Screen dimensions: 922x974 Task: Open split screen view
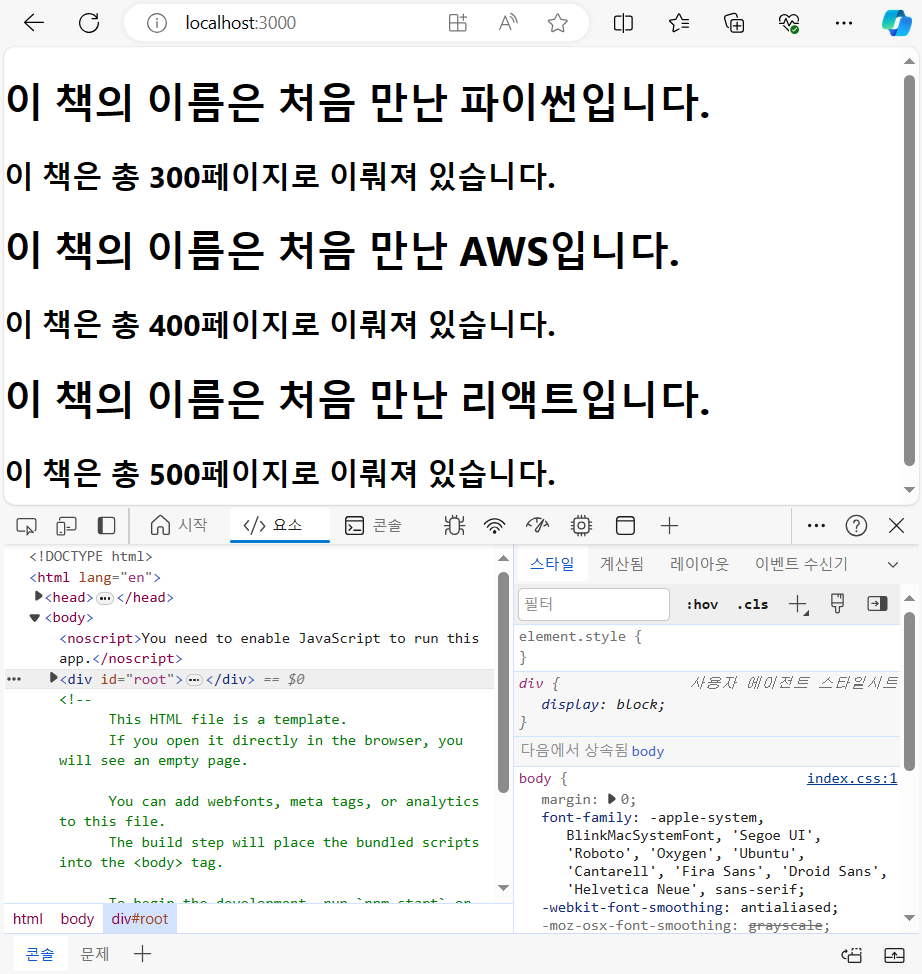pos(623,23)
